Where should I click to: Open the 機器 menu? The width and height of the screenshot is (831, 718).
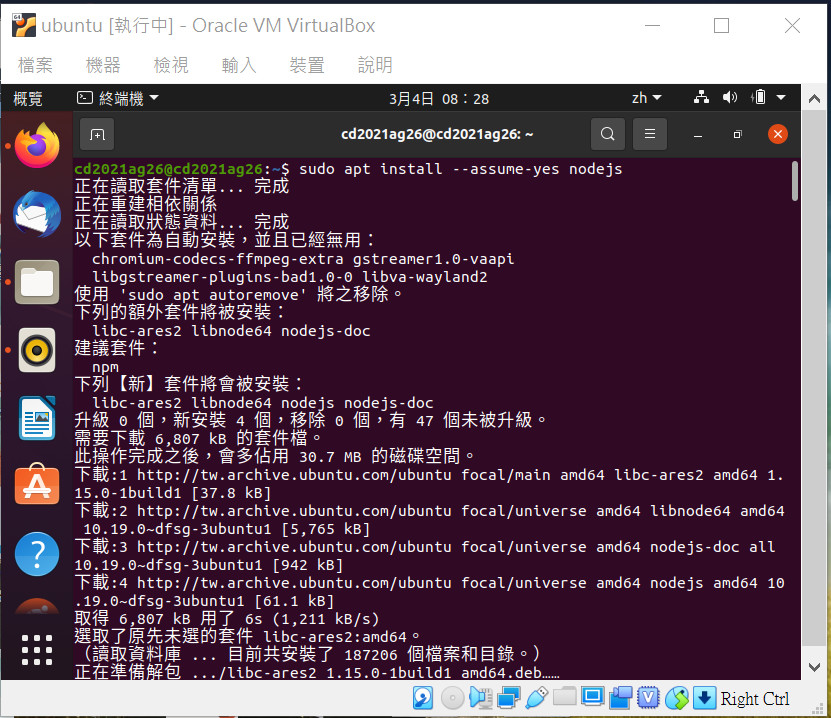pos(103,65)
